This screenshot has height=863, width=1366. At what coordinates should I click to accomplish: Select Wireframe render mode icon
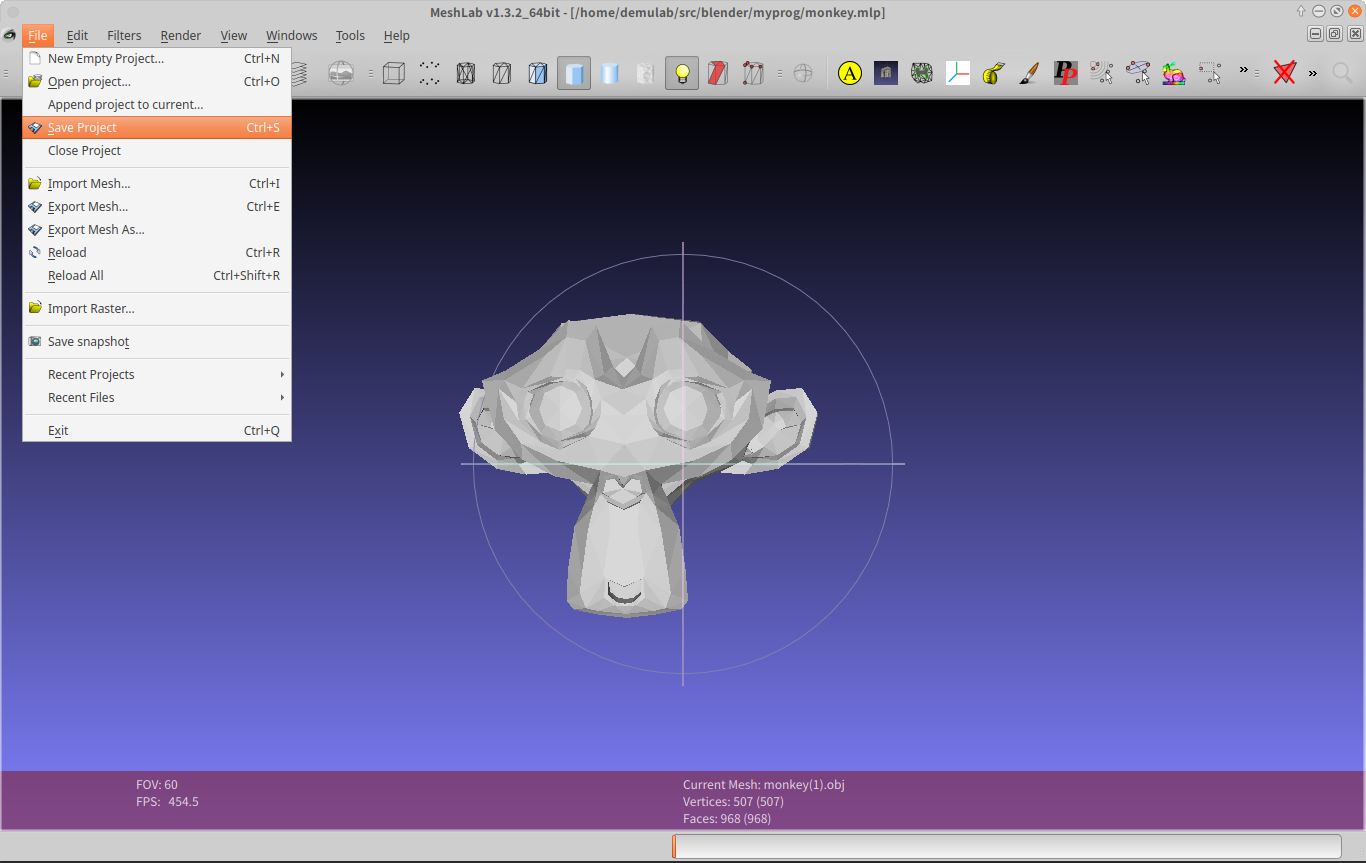point(466,73)
